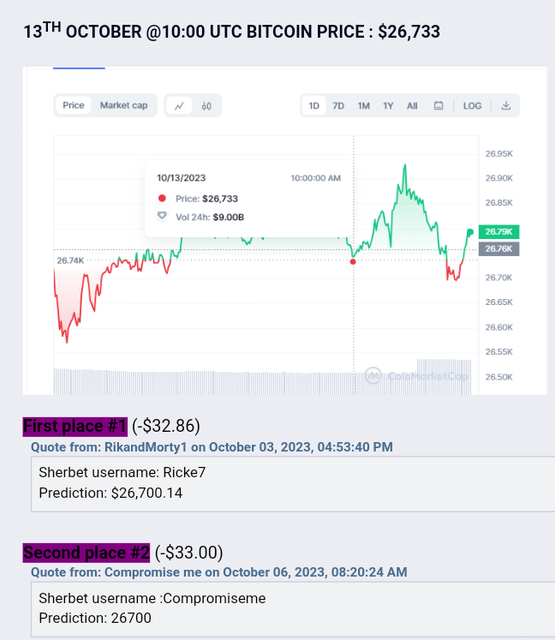The height and width of the screenshot is (640, 555).
Task: Select the All time range
Action: point(412,106)
